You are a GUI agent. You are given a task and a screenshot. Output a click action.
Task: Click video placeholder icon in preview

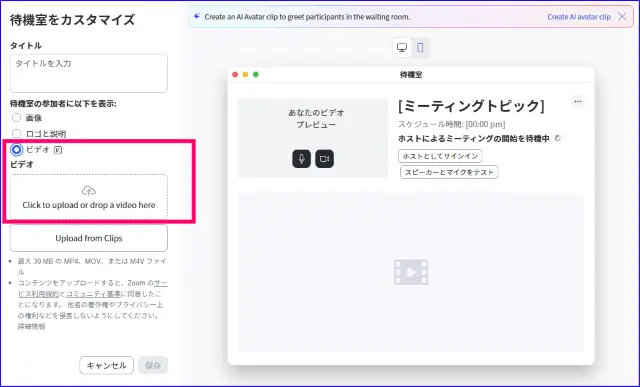pyautogui.click(x=411, y=272)
